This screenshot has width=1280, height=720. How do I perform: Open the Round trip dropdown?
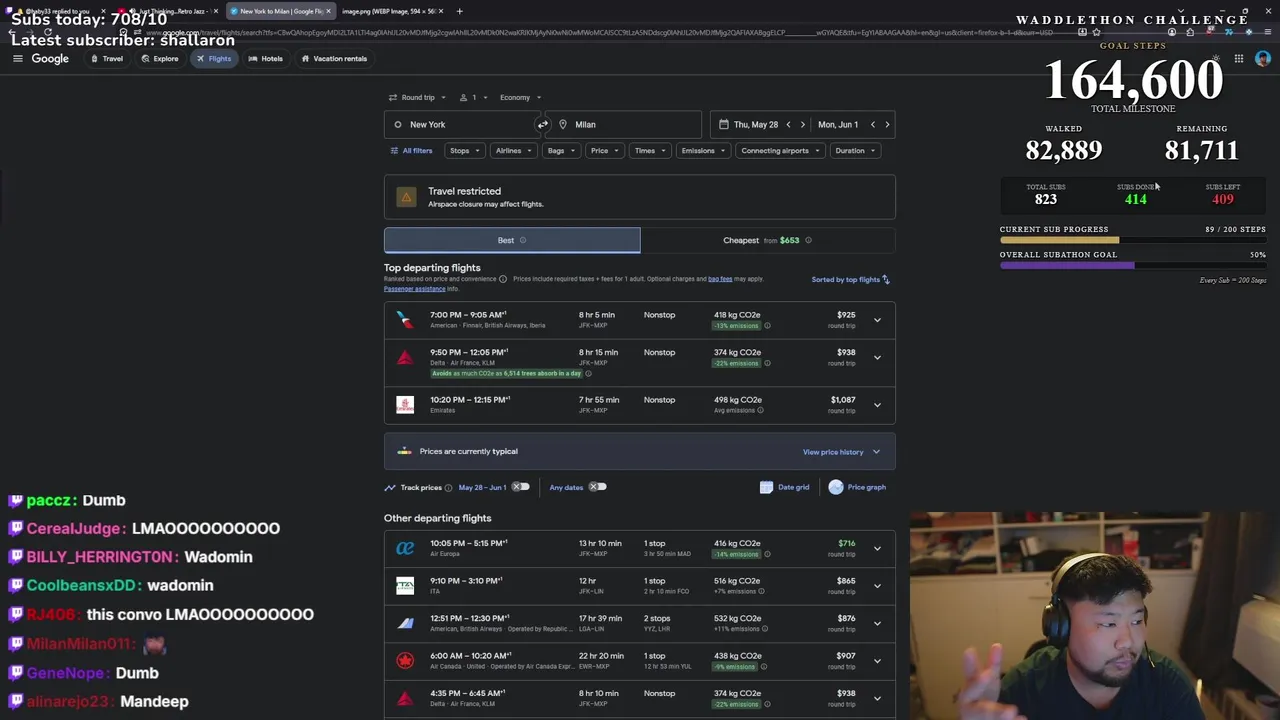click(x=417, y=97)
